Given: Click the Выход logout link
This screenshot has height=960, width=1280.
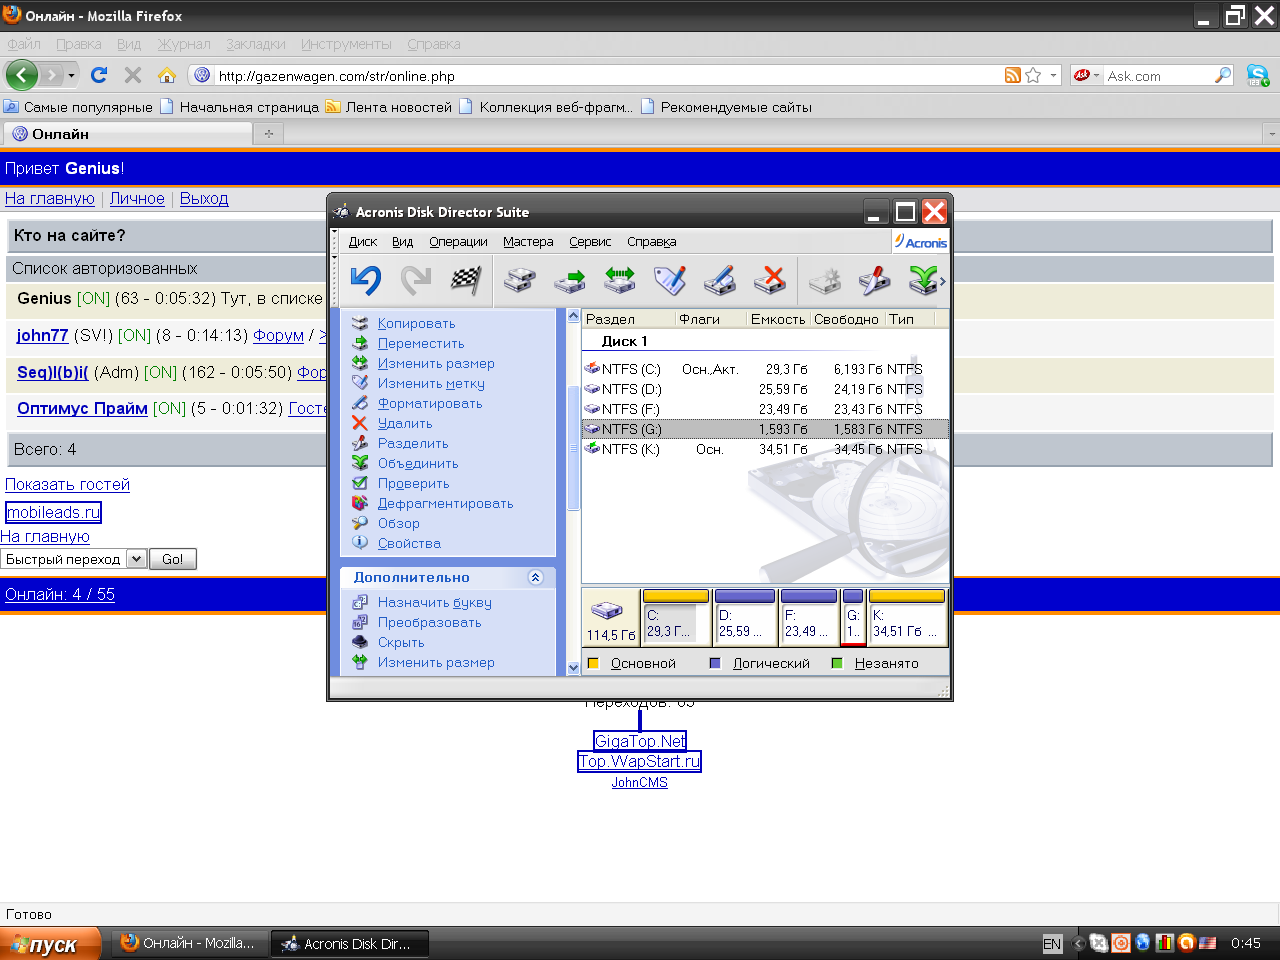Looking at the screenshot, I should [x=204, y=198].
